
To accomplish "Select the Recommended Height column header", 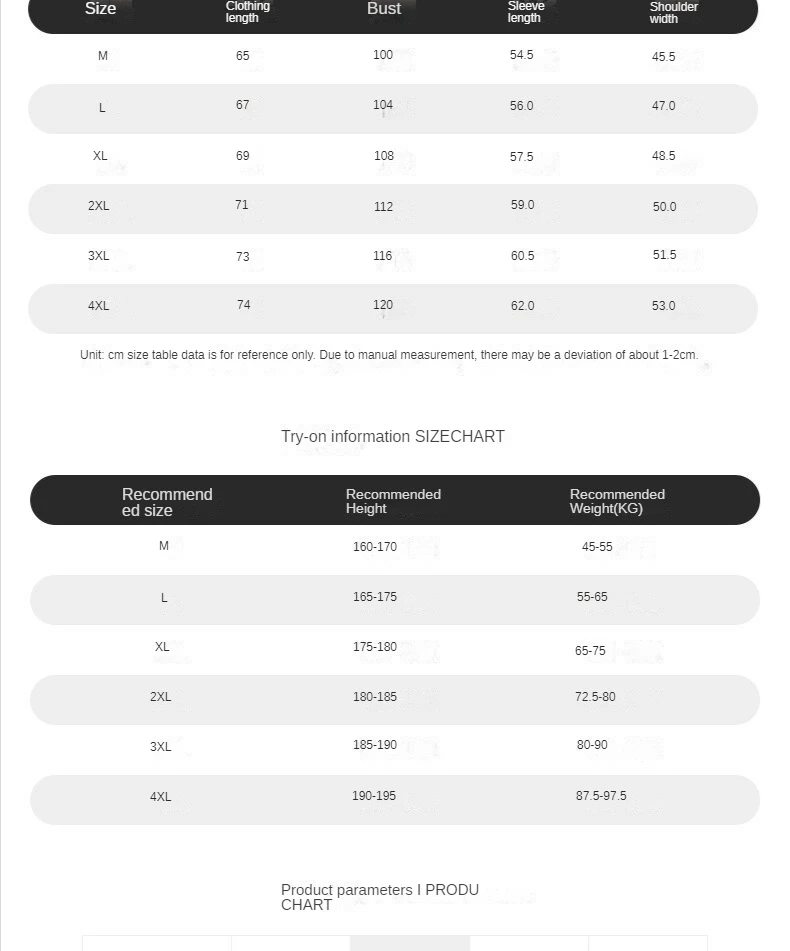I will 393,501.
